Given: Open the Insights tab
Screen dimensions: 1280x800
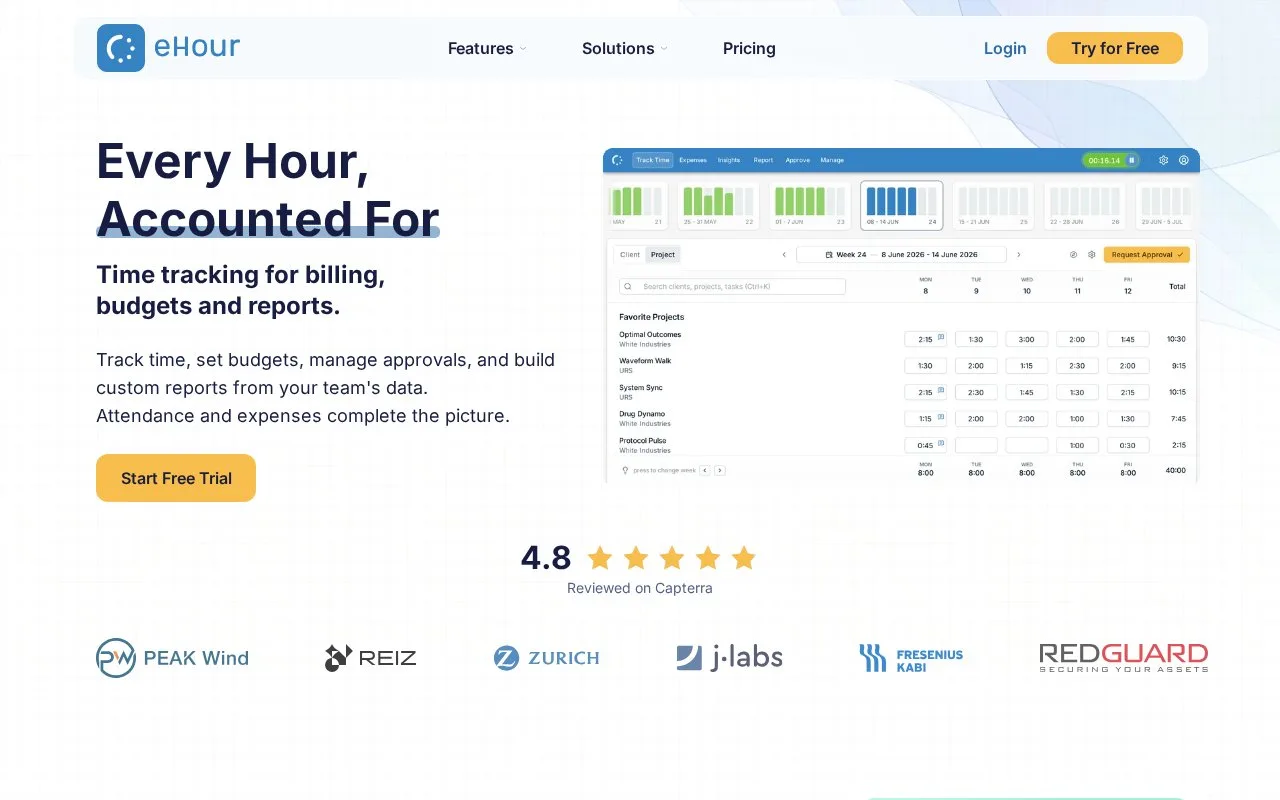Looking at the screenshot, I should click(729, 160).
